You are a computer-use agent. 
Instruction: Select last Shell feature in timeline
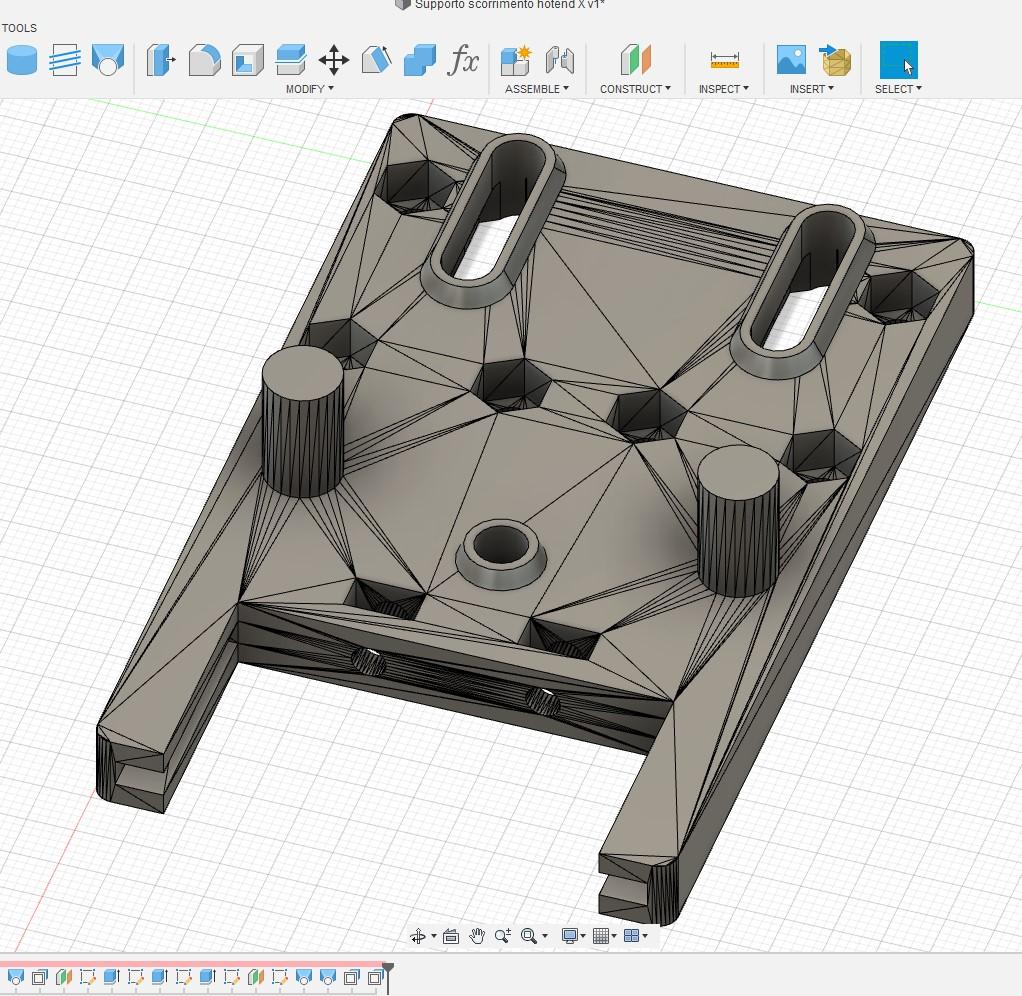coord(375,977)
